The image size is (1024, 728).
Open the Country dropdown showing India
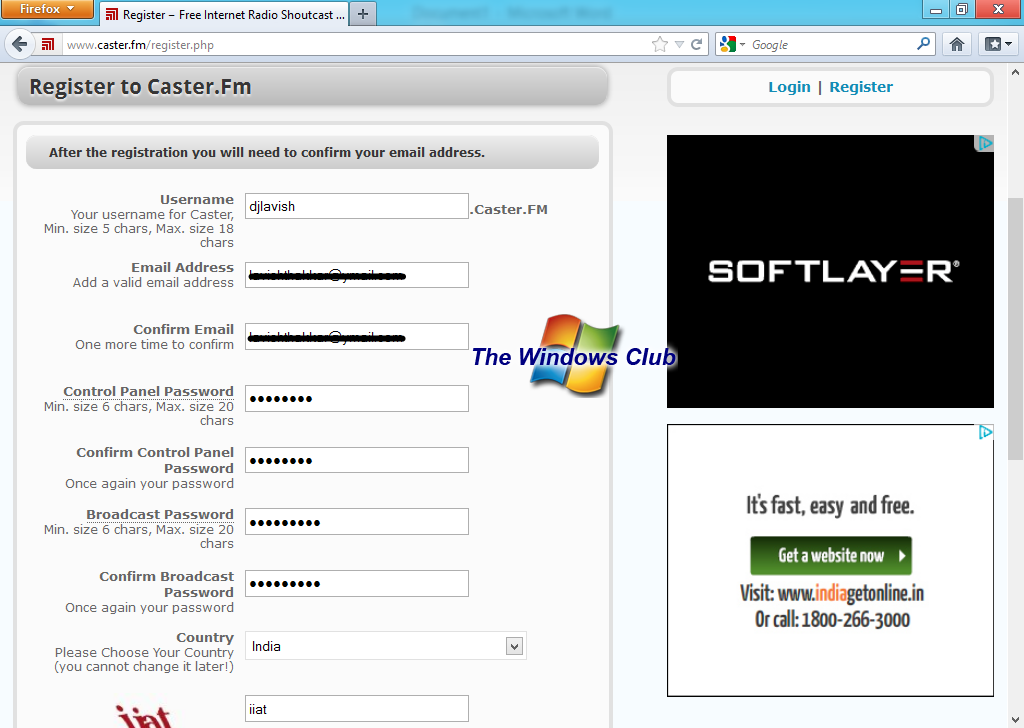385,646
